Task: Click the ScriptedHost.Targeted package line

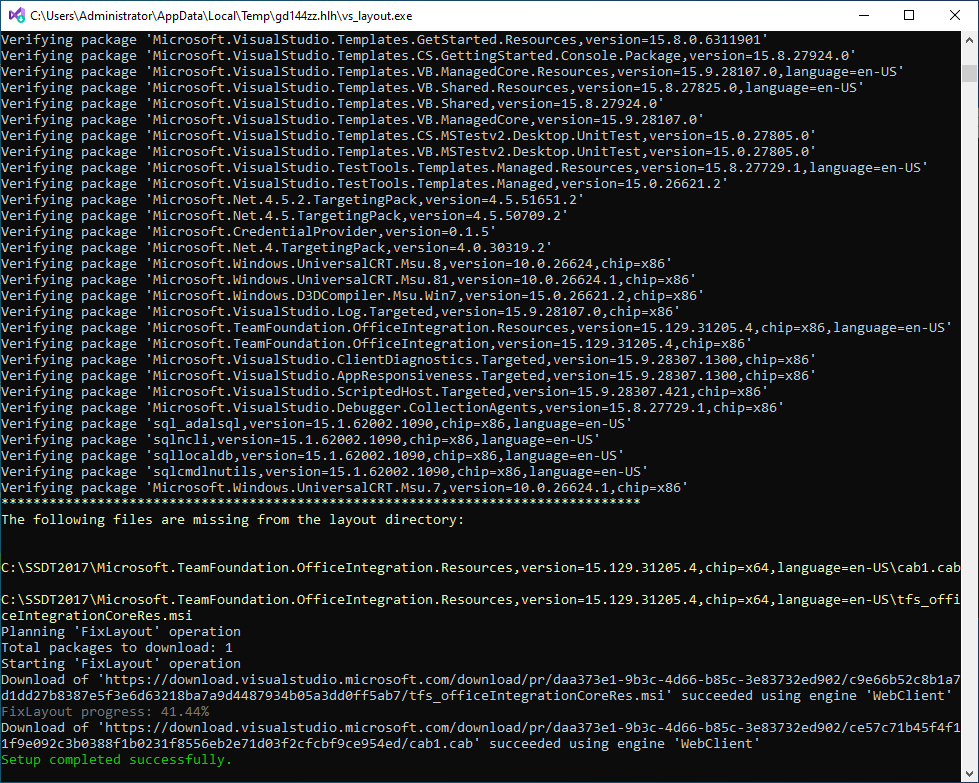Action: point(385,392)
